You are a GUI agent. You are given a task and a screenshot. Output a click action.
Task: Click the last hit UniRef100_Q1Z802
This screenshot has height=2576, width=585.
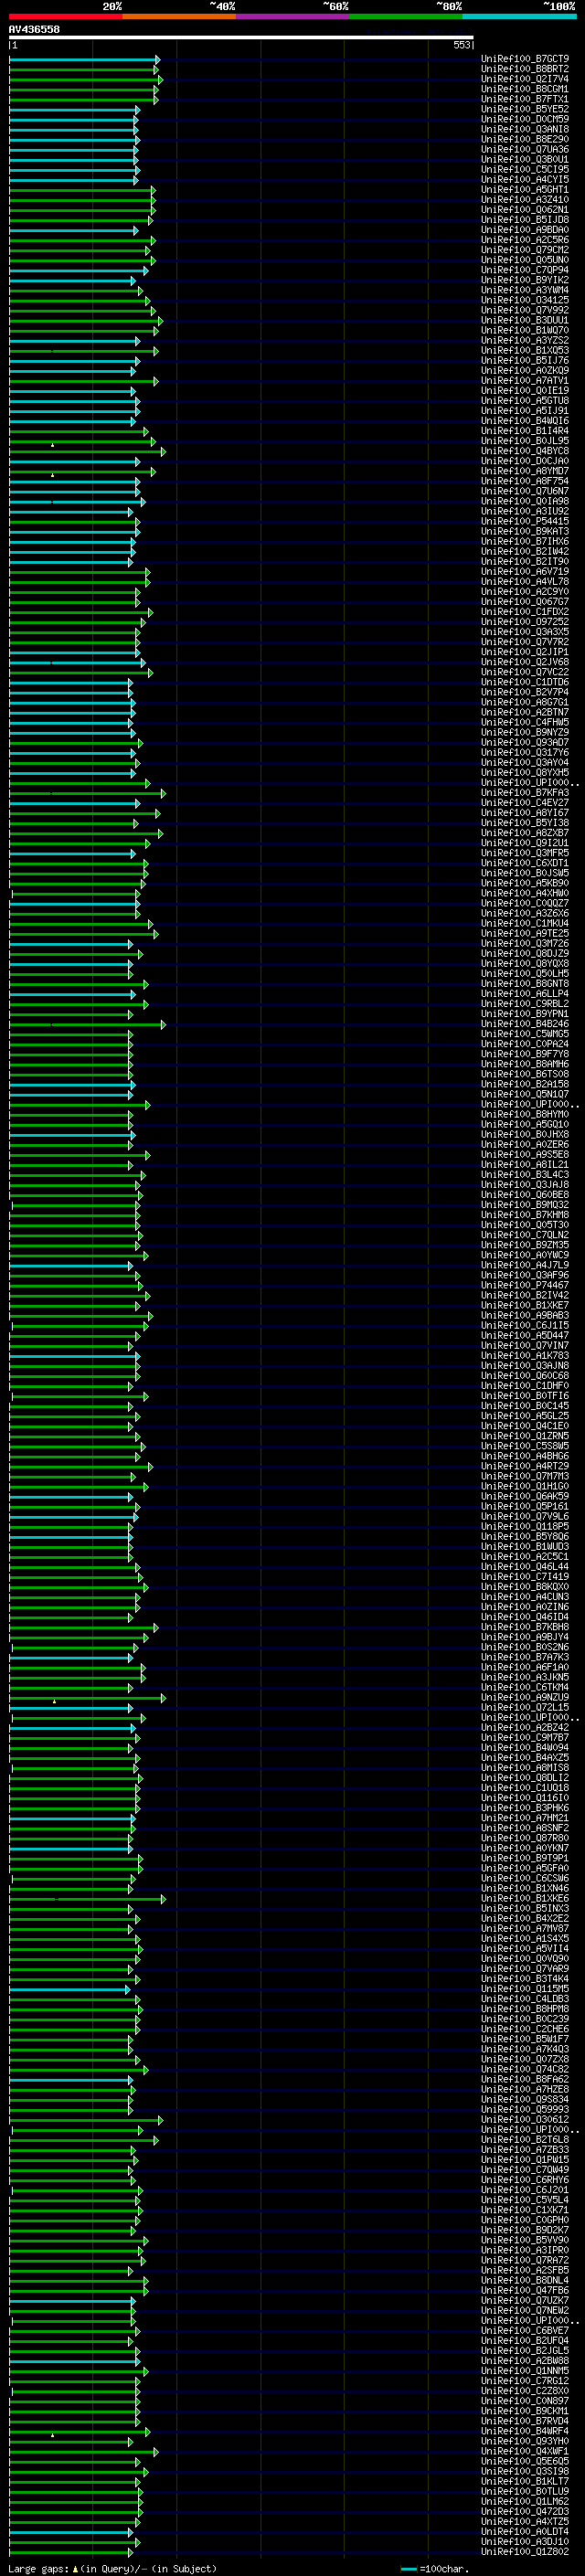[525, 2552]
